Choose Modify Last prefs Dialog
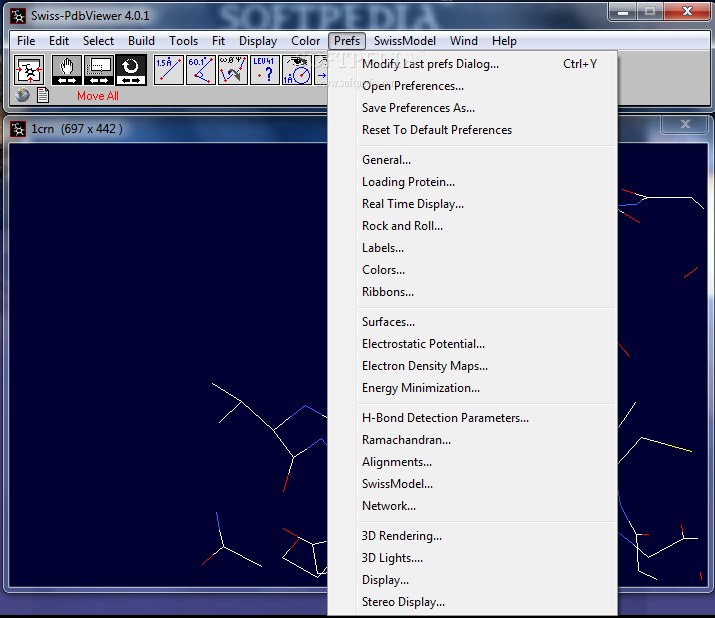The height and width of the screenshot is (618, 715). coord(472,64)
